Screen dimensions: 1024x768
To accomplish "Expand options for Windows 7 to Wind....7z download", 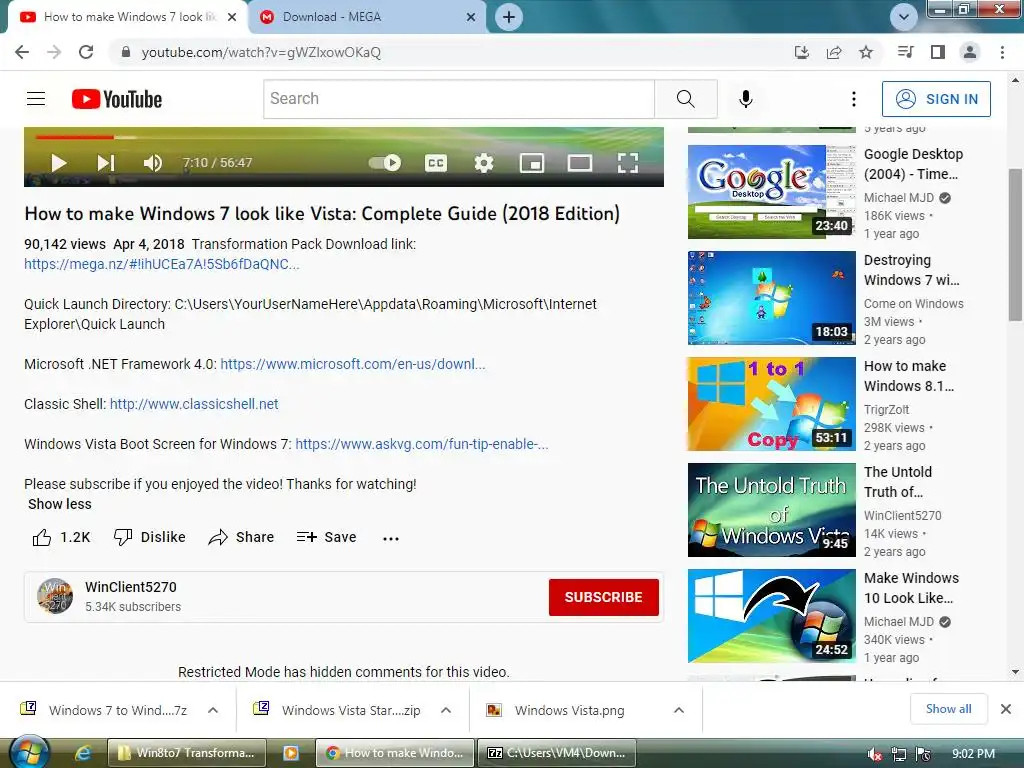I will (x=213, y=710).
